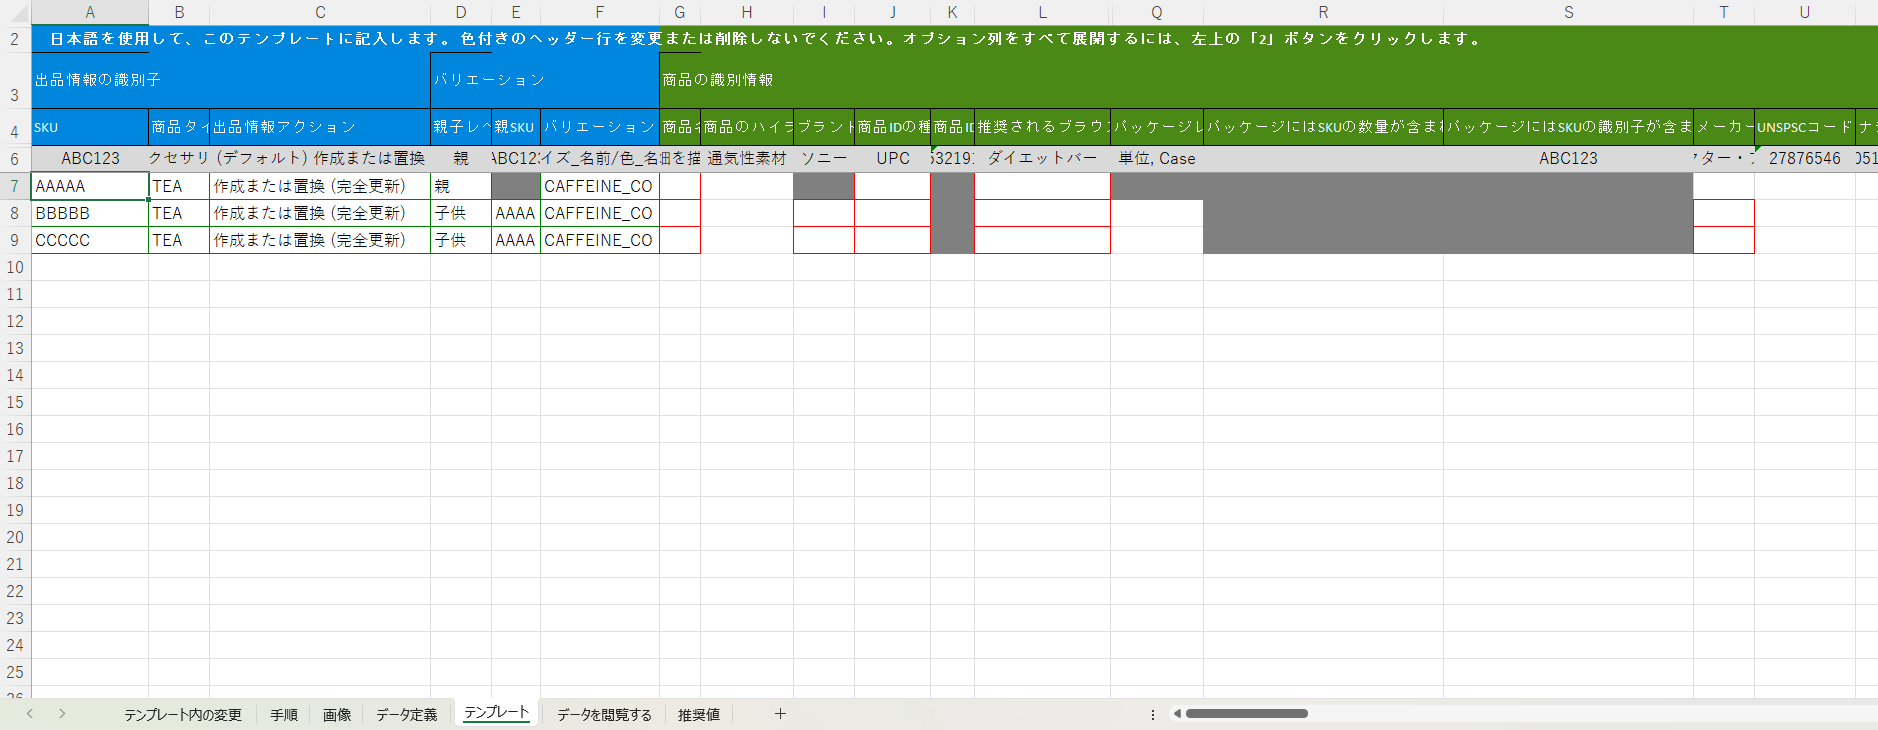Viewport: 1878px width, 730px height.
Task: Open the データ定義 sheet tab
Action: coord(407,715)
